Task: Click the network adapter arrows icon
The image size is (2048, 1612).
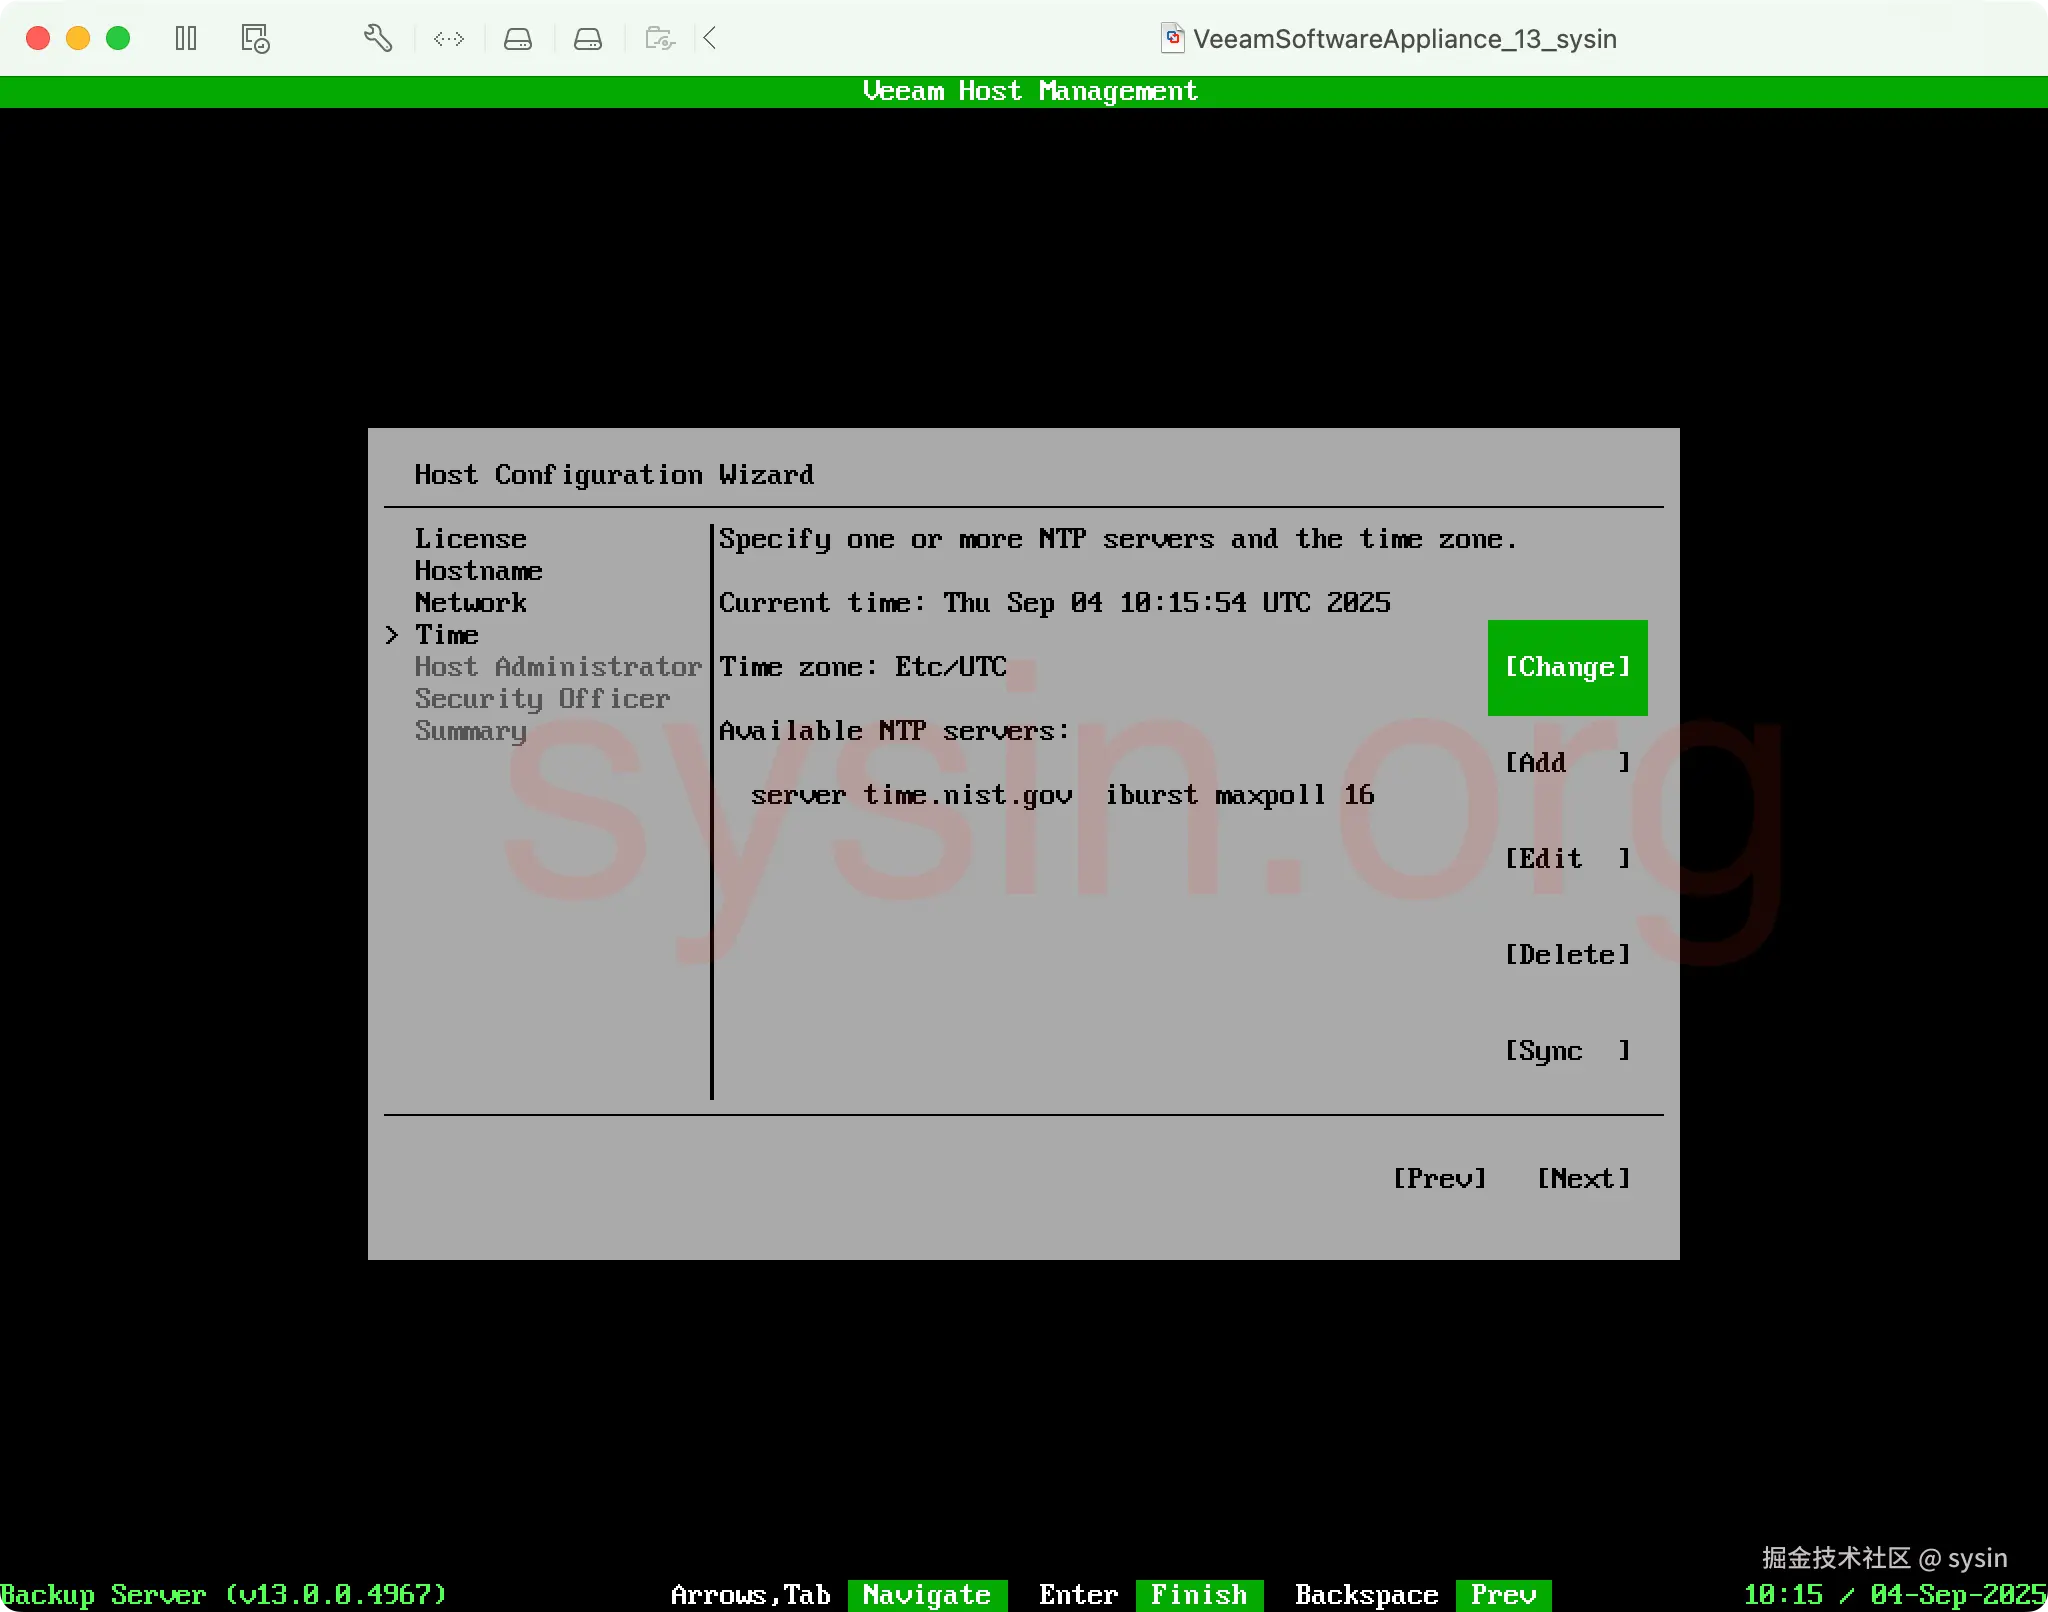Action: [x=448, y=39]
